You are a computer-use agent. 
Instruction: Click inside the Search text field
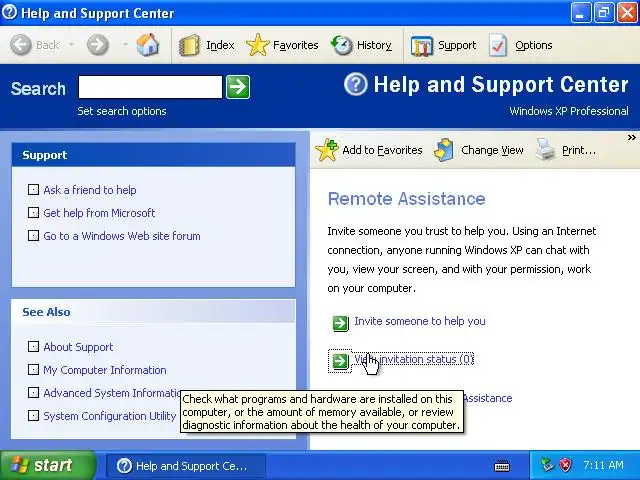click(x=150, y=87)
